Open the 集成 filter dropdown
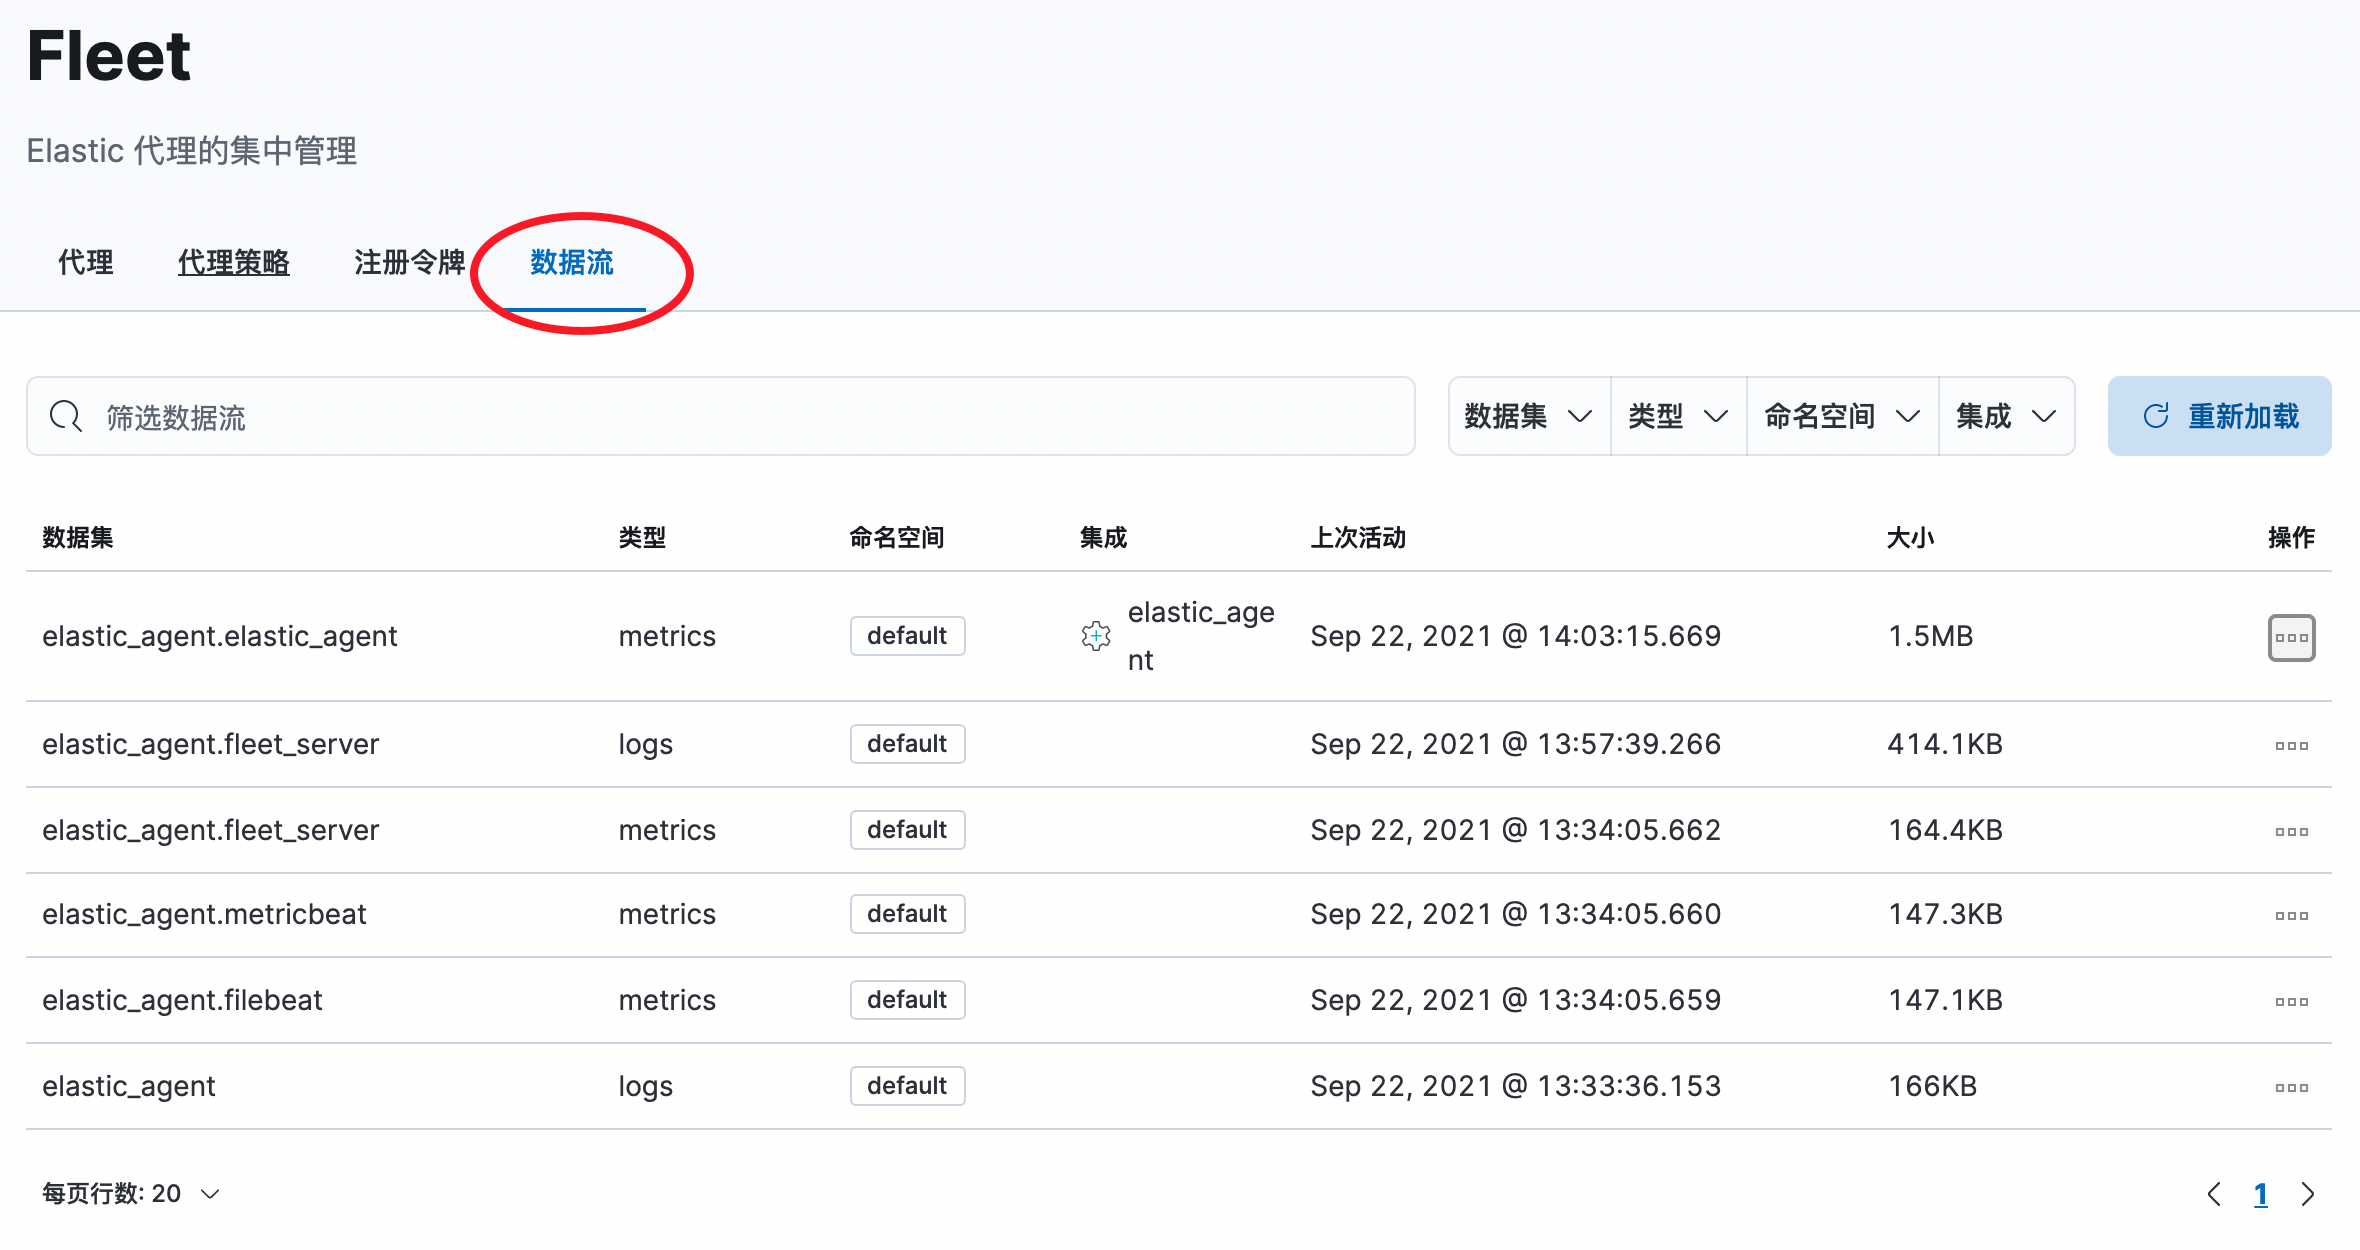The image size is (2360, 1250). point(2006,416)
